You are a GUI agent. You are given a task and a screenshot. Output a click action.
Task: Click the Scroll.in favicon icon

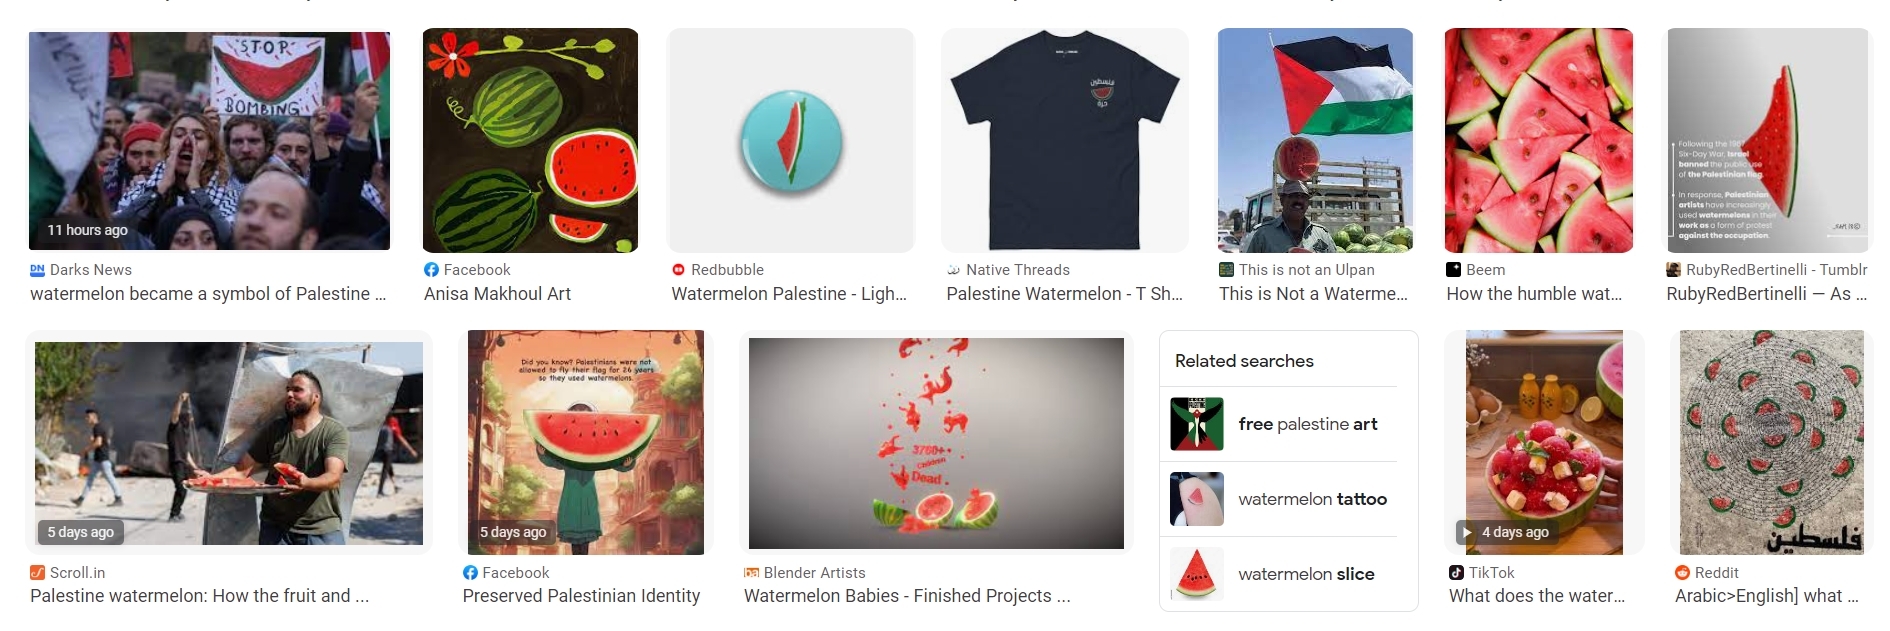38,573
